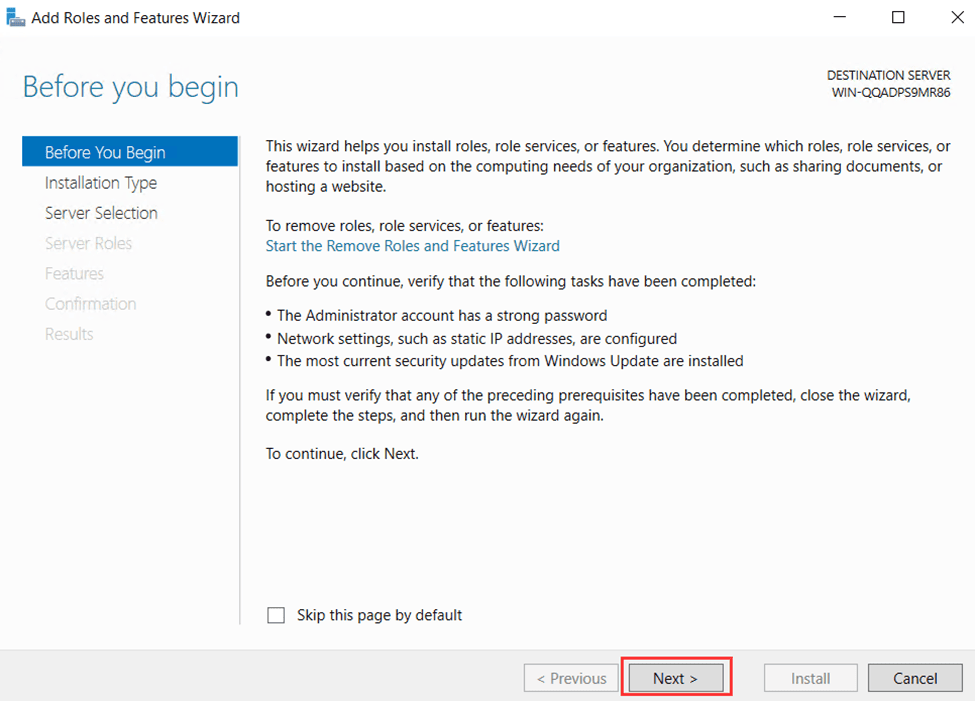Click the window title text in the title bar
The image size is (975, 701).
[x=136, y=17]
